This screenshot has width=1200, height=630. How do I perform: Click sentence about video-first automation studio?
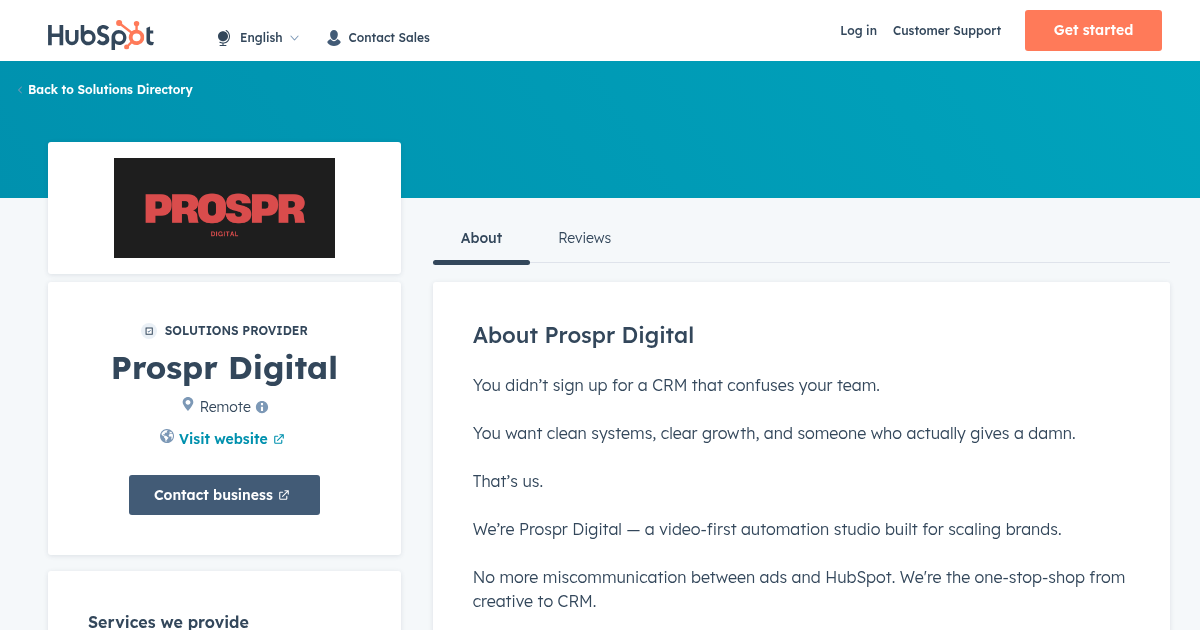(767, 529)
